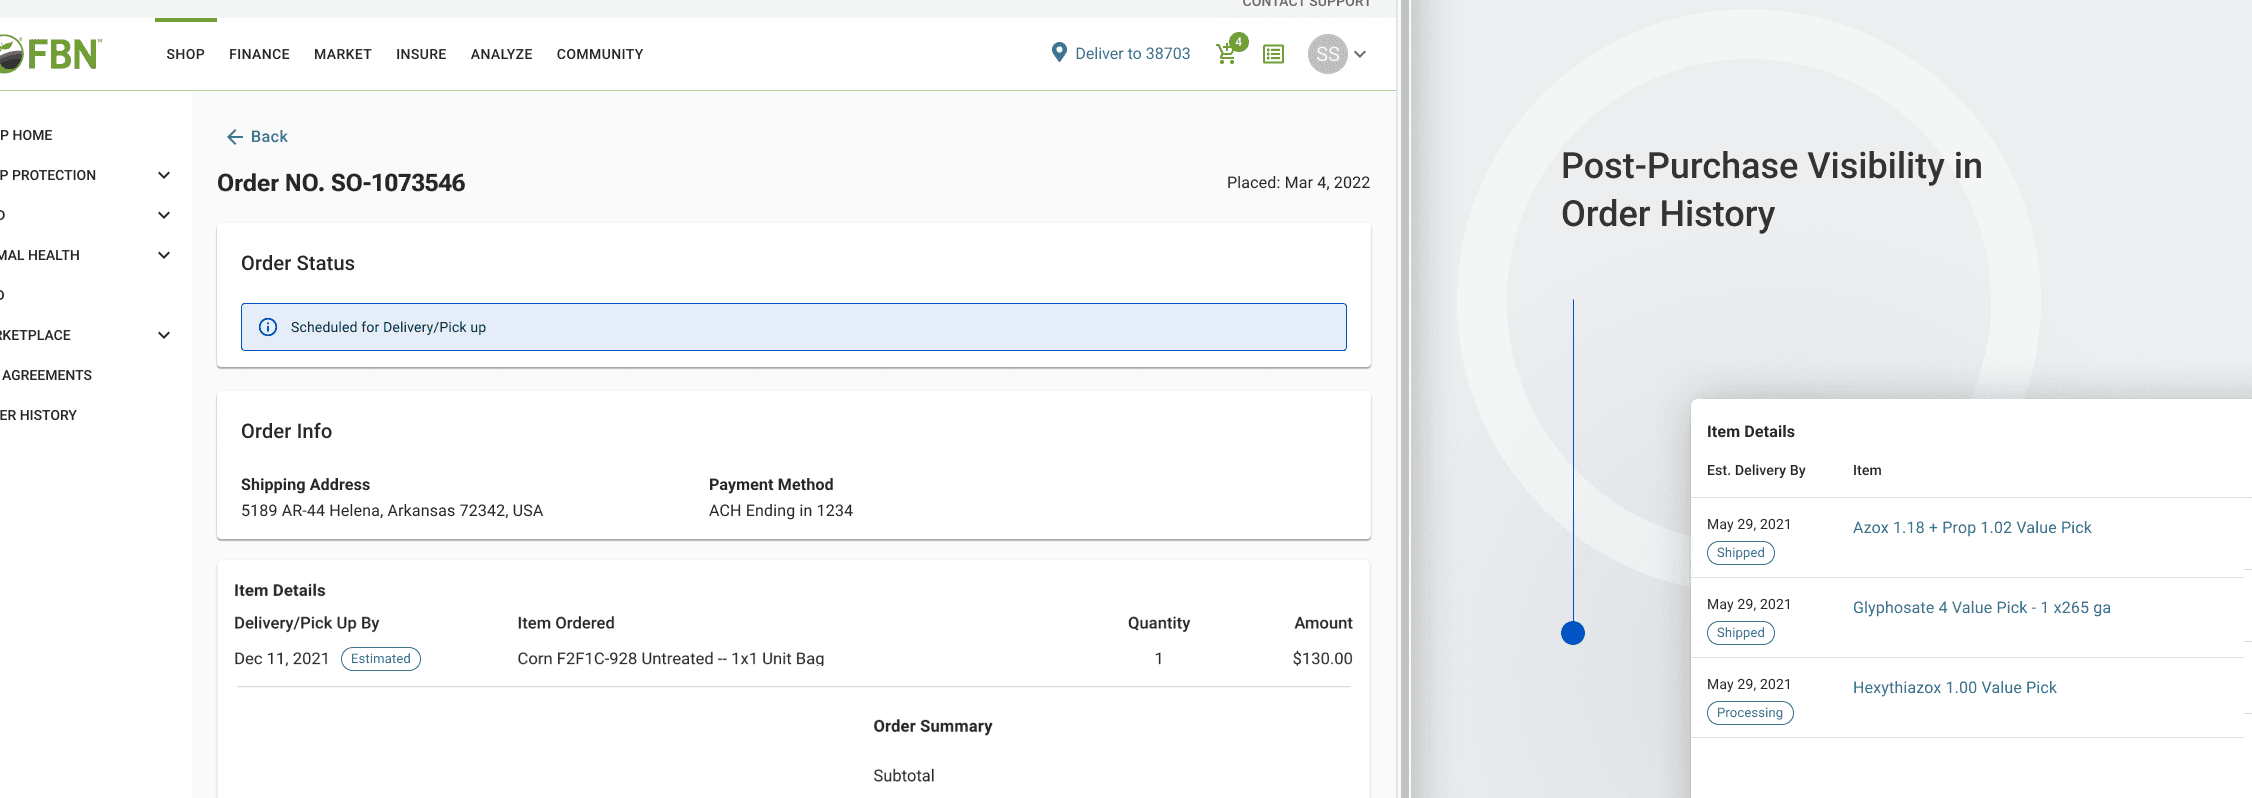Click the shipping address 5189 AR-44 Helena
Viewport: 2252px width, 798px height.
392,511
